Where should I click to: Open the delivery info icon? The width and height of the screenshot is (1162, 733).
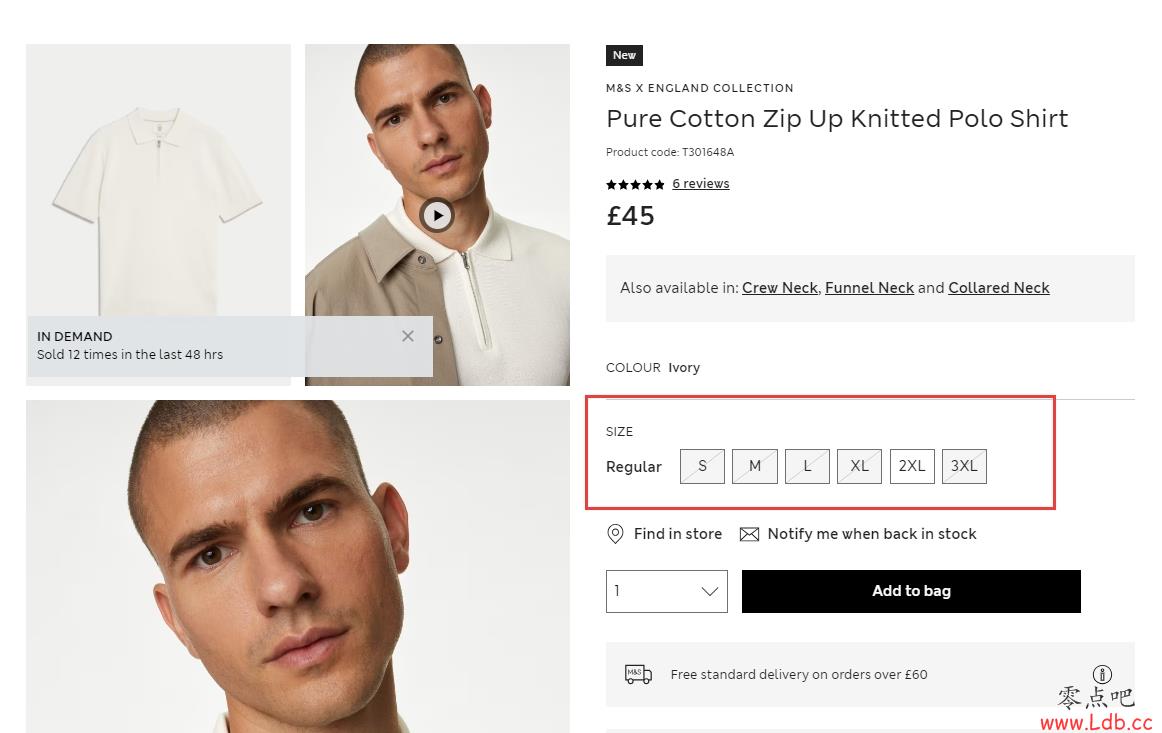point(1102,674)
